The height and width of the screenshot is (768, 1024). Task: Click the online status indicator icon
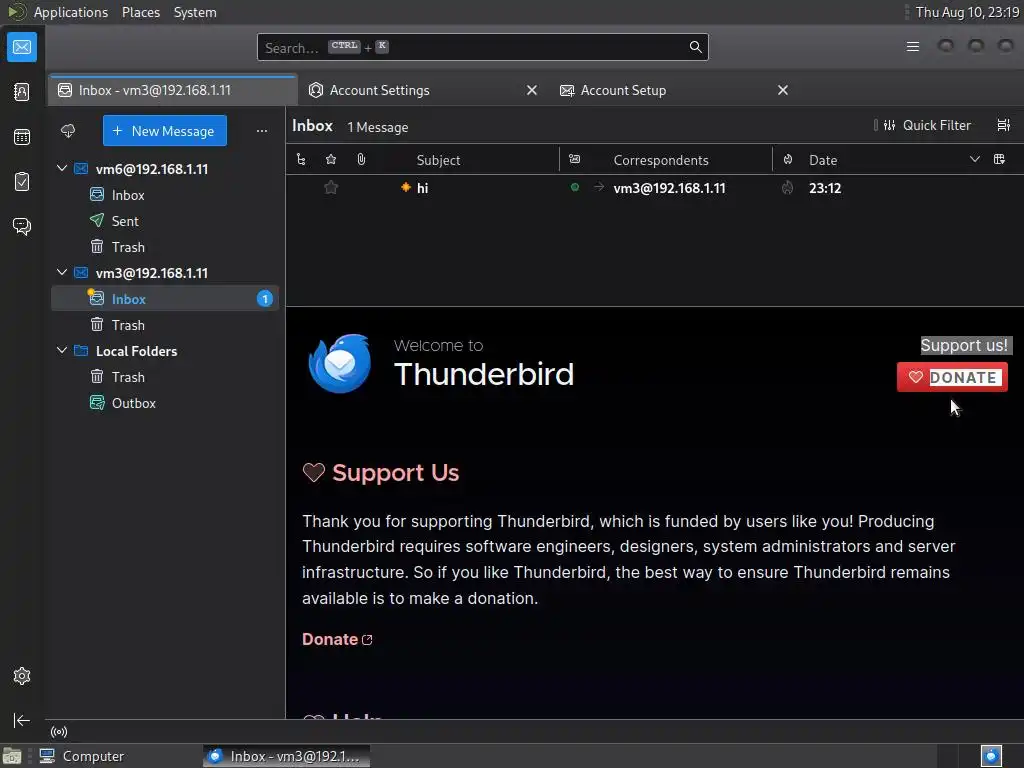point(59,731)
